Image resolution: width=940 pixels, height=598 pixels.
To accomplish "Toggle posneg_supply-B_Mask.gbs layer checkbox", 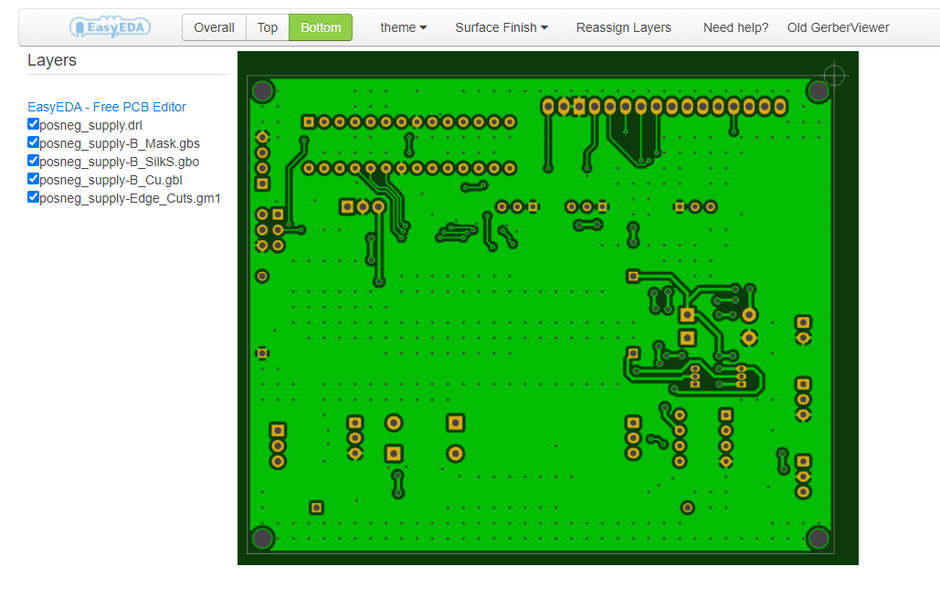I will tap(33, 142).
